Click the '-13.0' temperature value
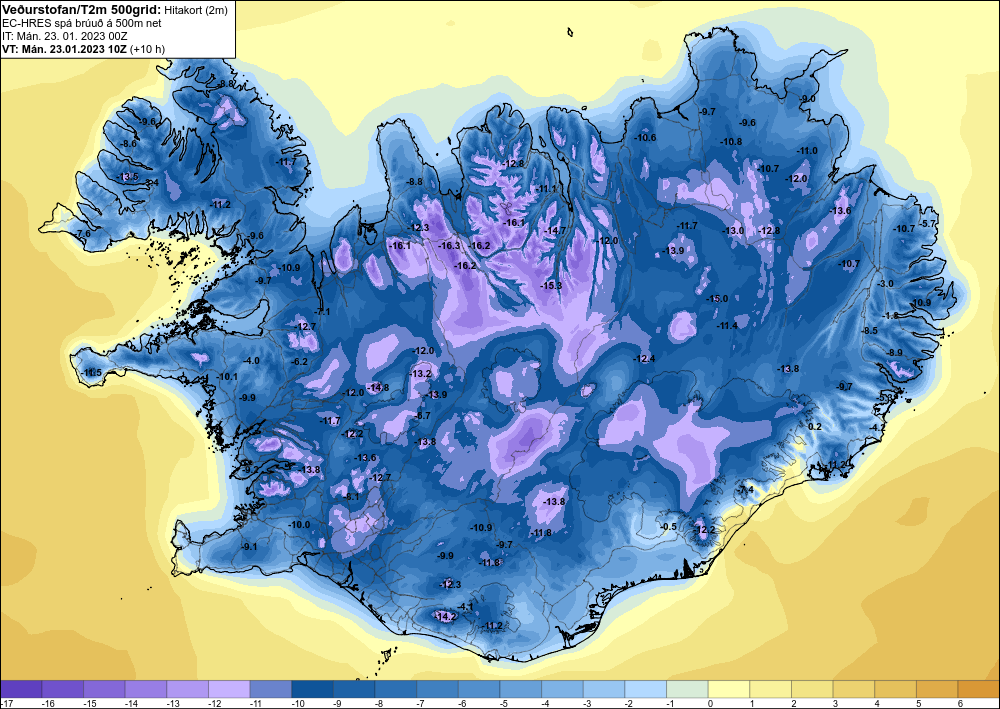 click(x=733, y=231)
